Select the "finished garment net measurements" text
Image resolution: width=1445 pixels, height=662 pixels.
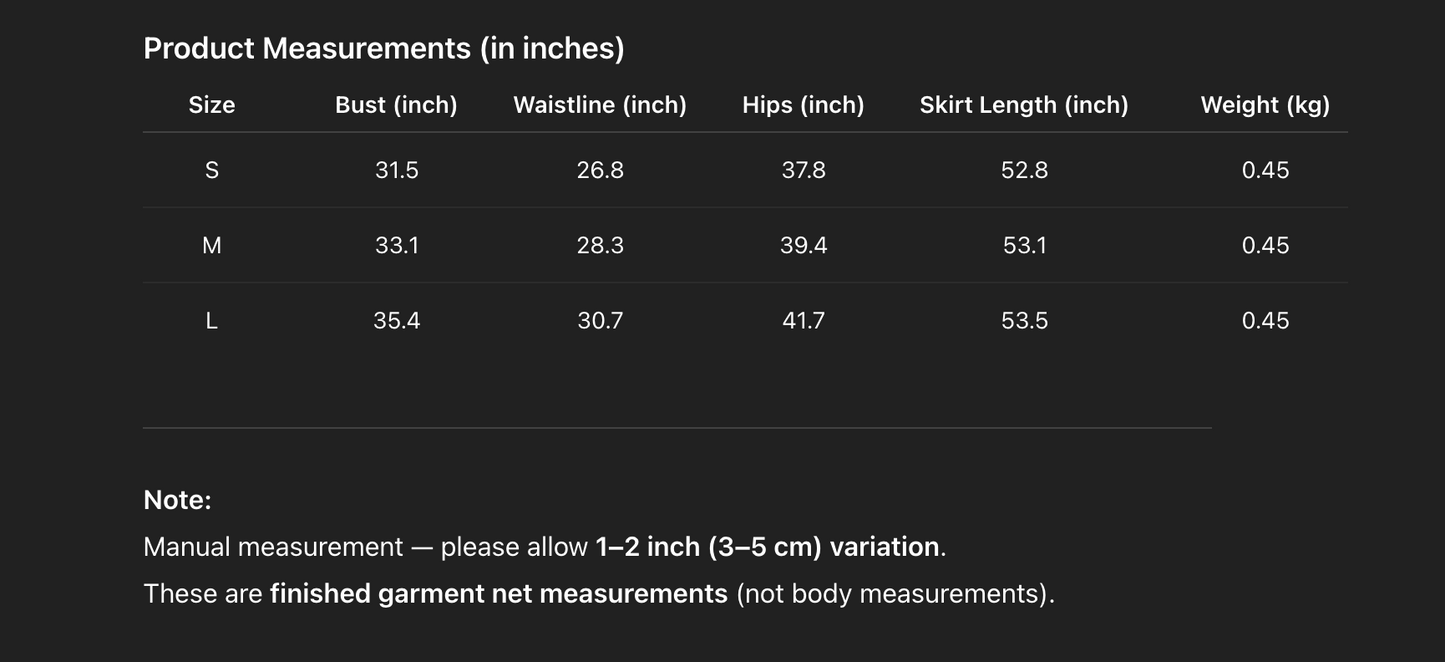click(498, 594)
